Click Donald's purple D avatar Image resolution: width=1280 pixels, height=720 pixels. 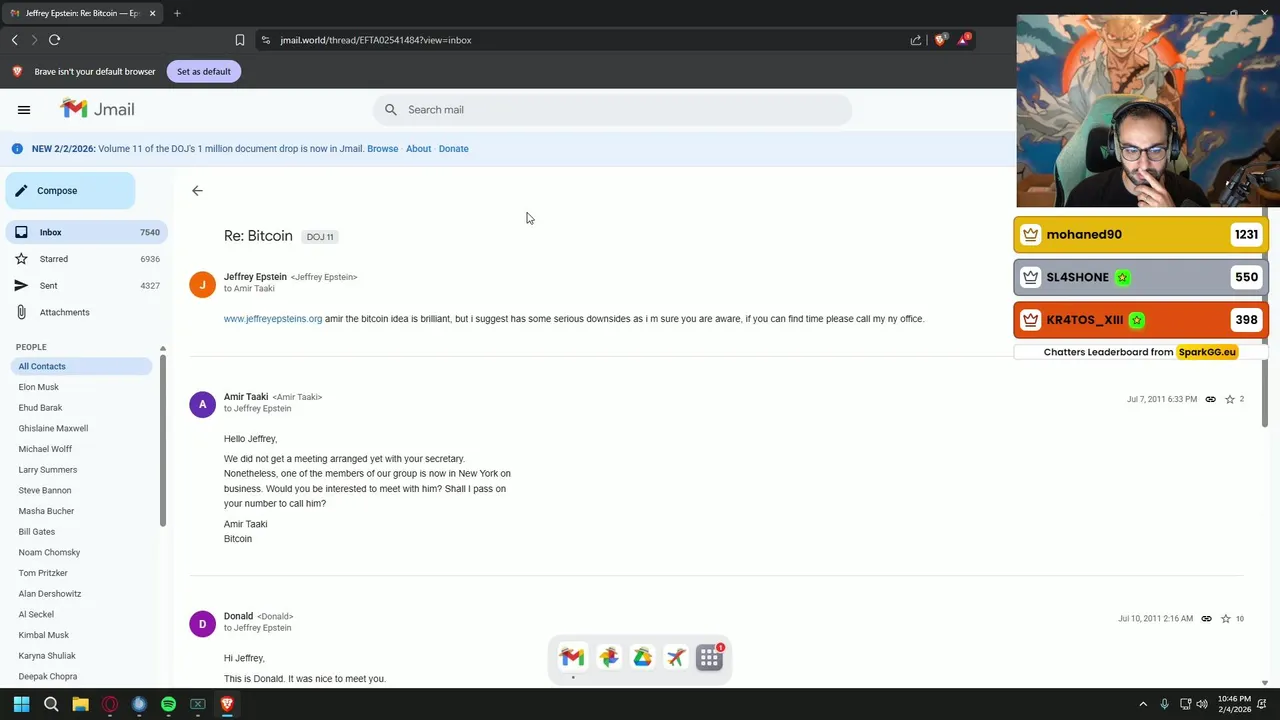(202, 624)
